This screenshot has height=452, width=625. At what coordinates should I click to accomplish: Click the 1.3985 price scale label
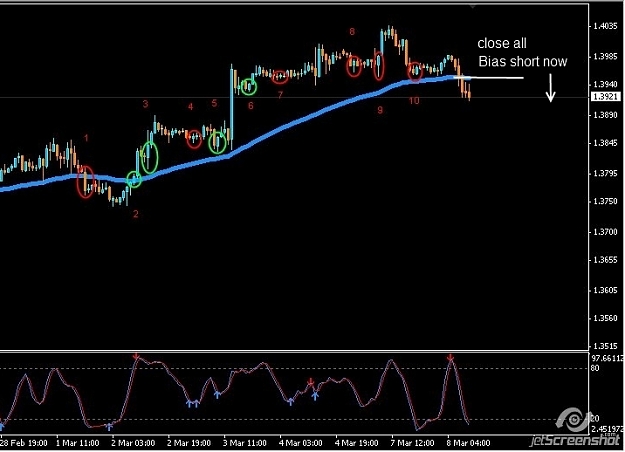click(x=605, y=57)
